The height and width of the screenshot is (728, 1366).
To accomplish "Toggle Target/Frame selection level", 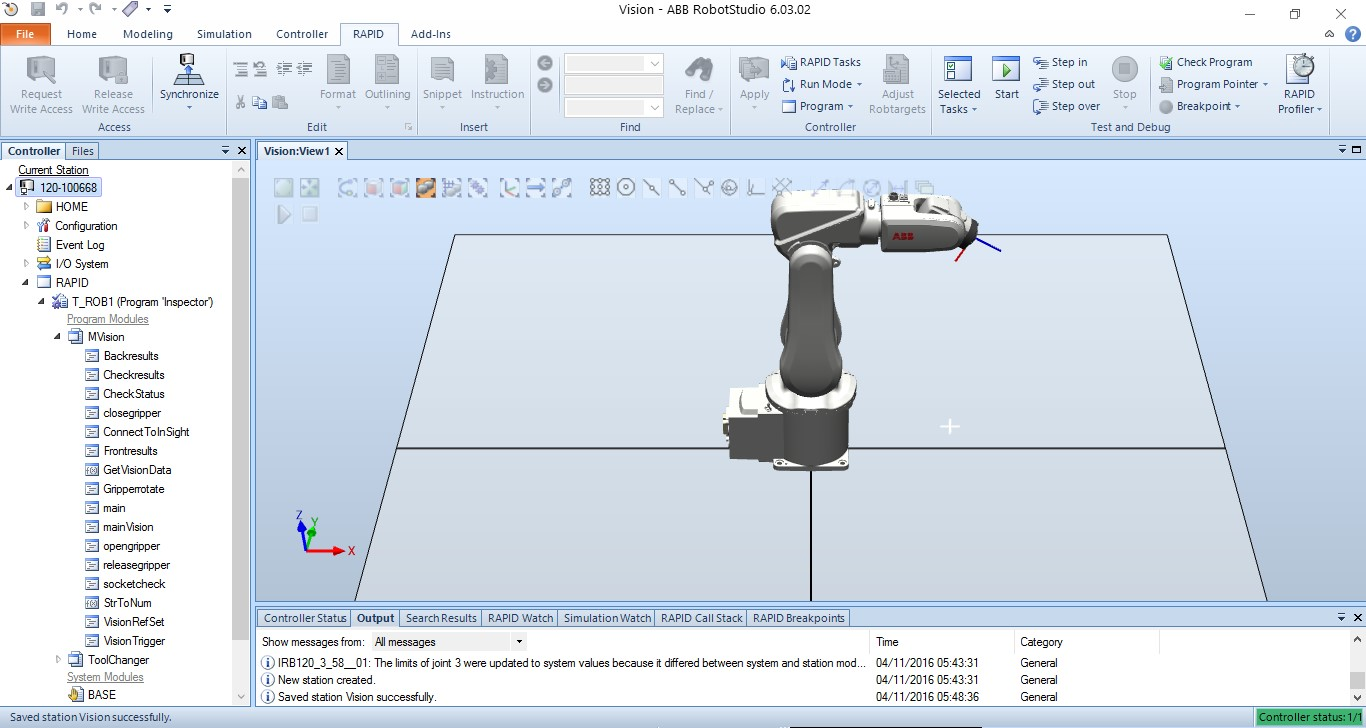I will pyautogui.click(x=509, y=187).
